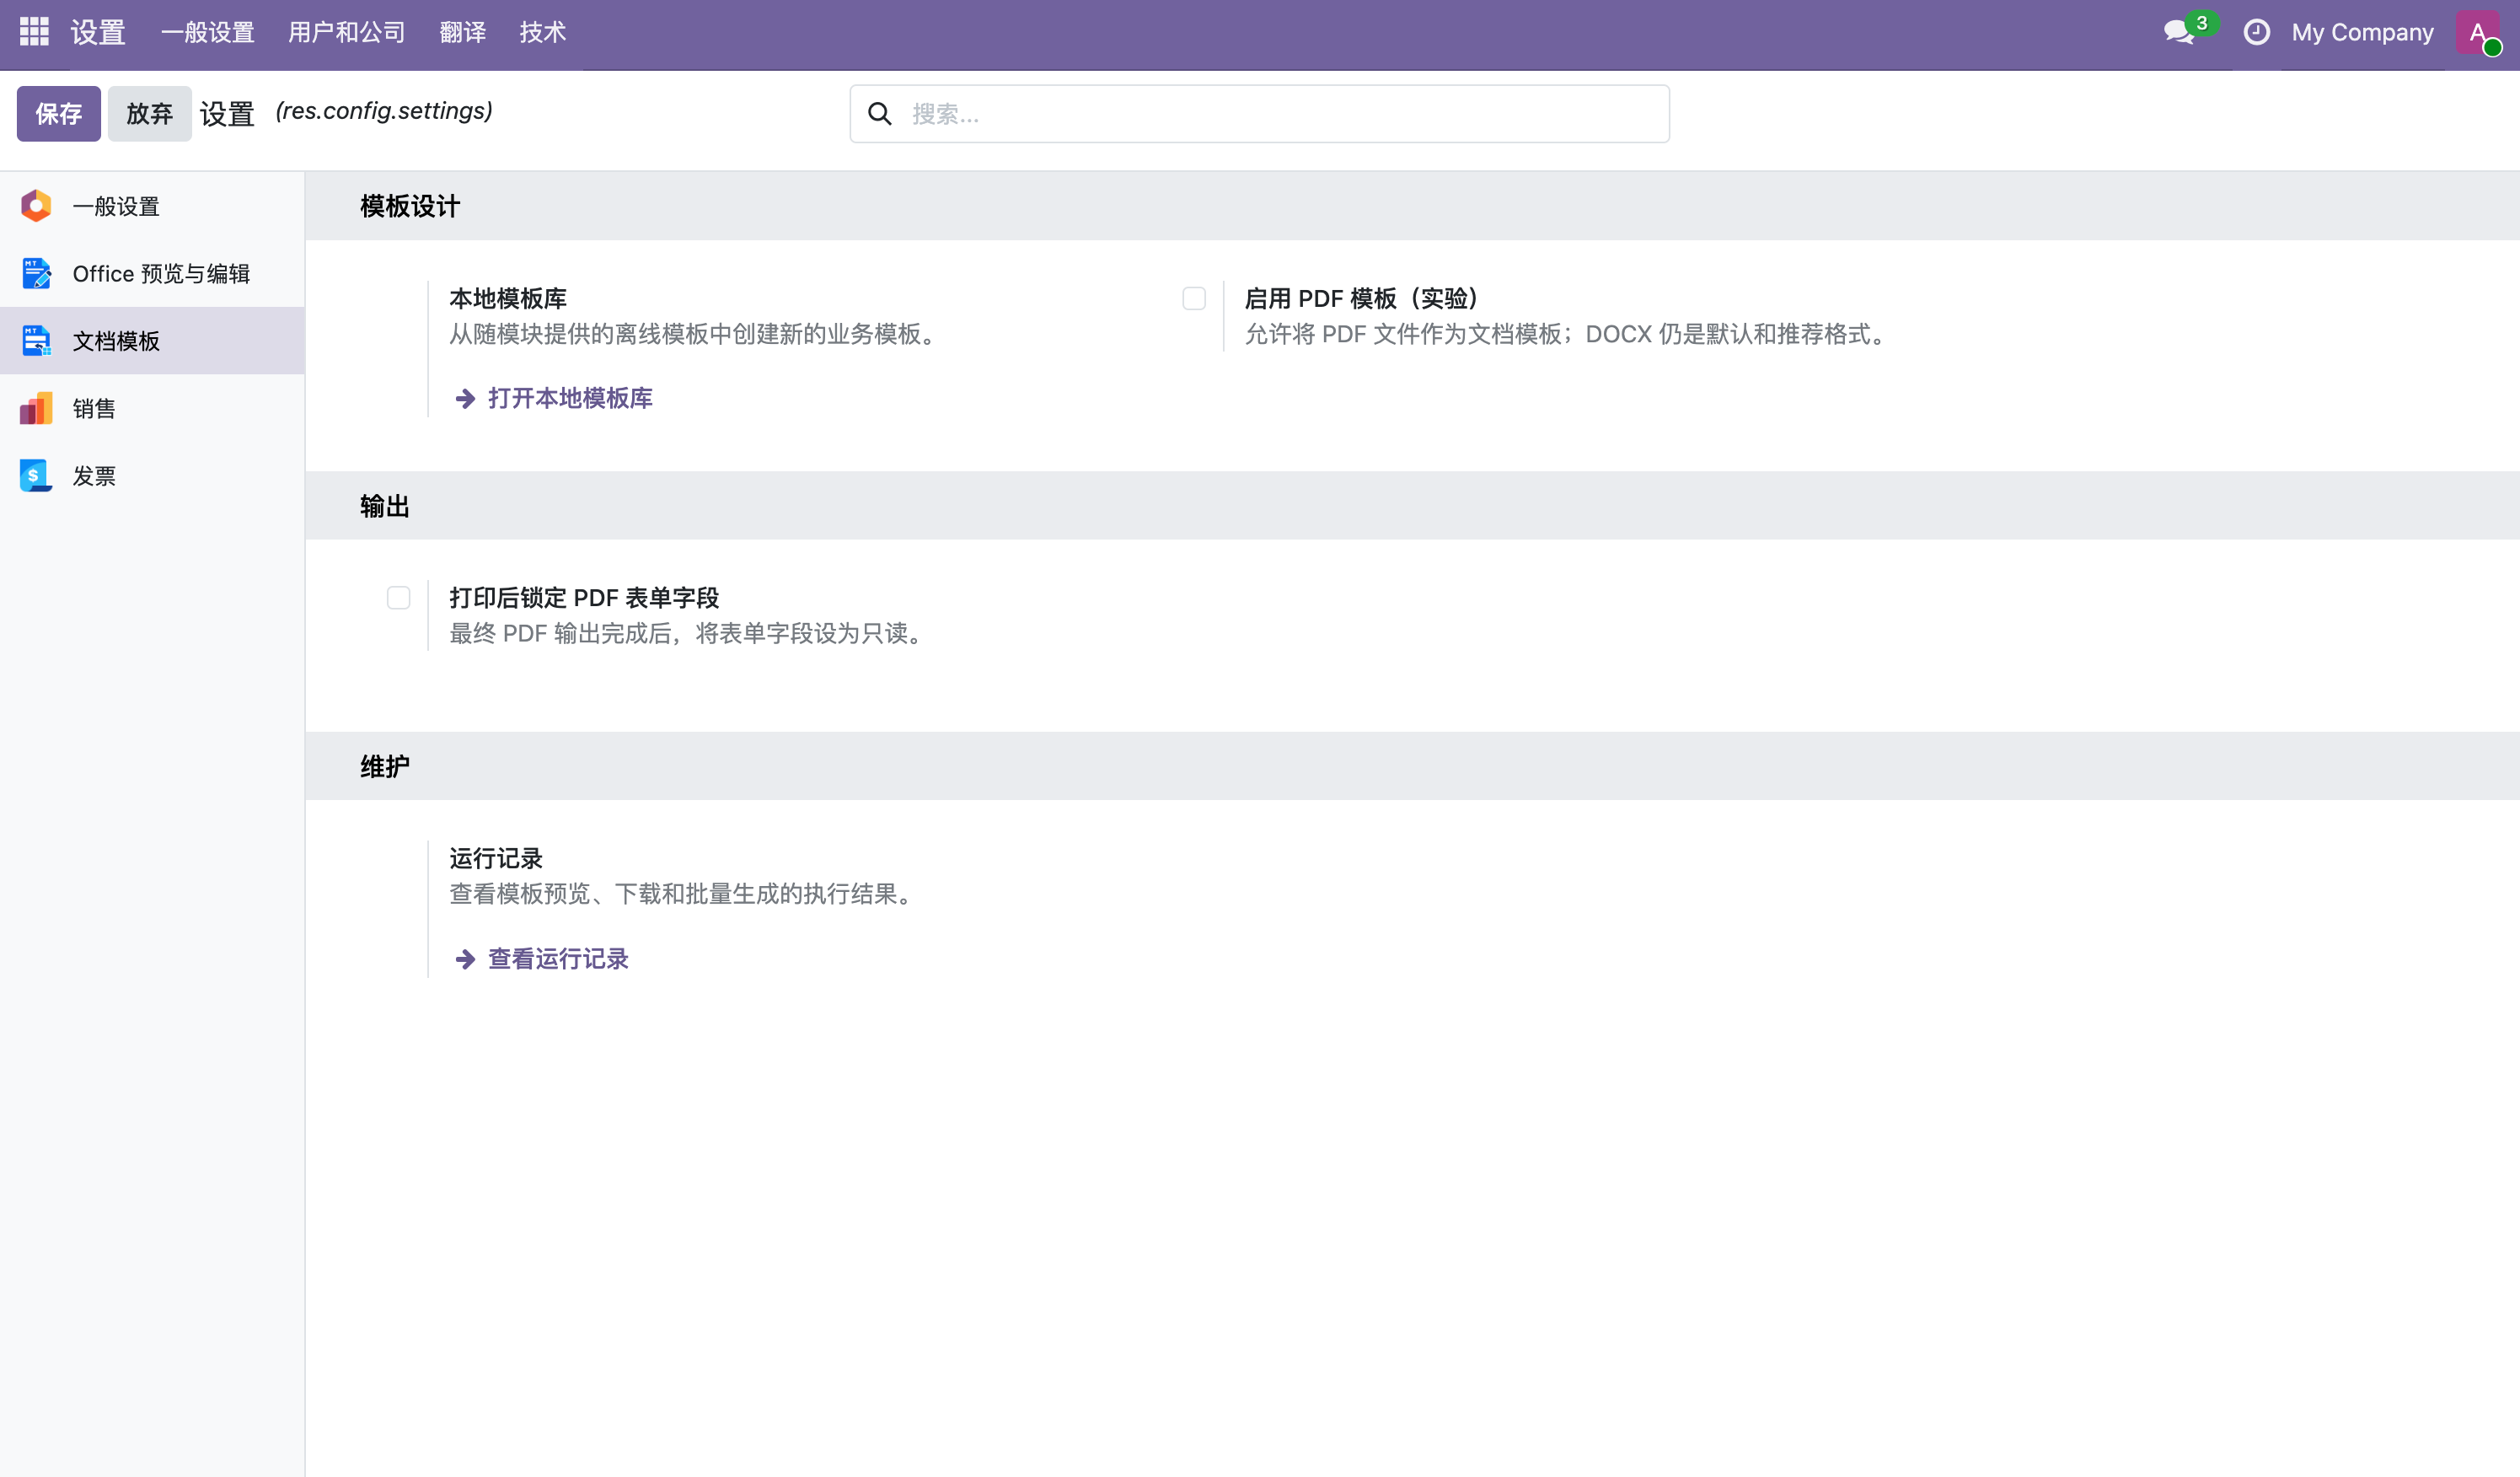The width and height of the screenshot is (2520, 1477).
Task: Open the user avatar menu
Action: tap(2478, 32)
